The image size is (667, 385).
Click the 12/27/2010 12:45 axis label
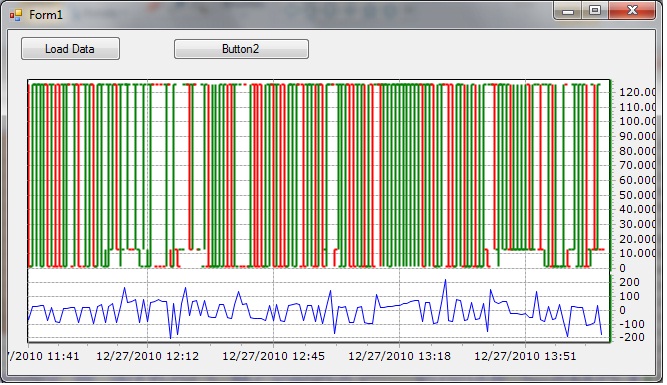click(x=273, y=356)
